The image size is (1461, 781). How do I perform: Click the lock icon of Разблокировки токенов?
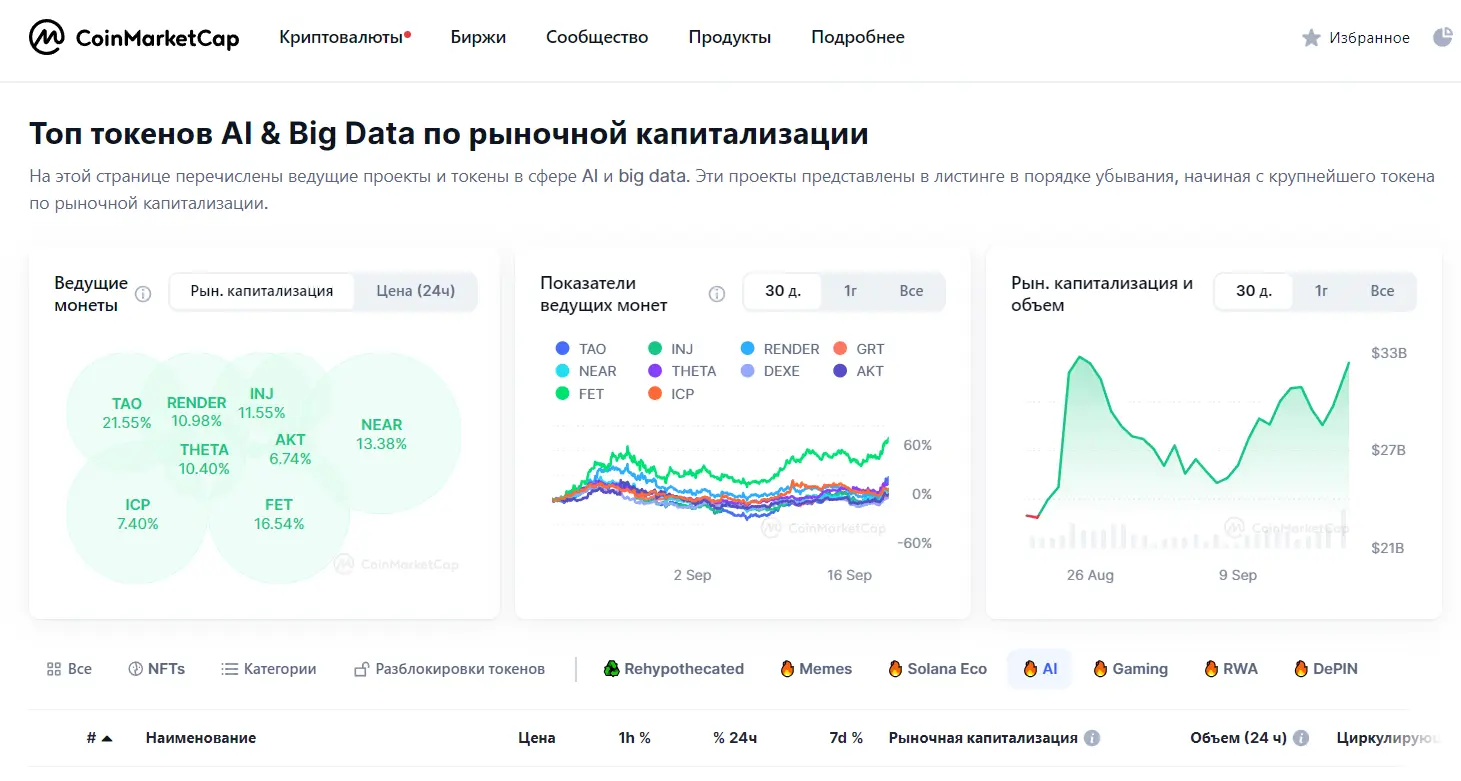[363, 669]
